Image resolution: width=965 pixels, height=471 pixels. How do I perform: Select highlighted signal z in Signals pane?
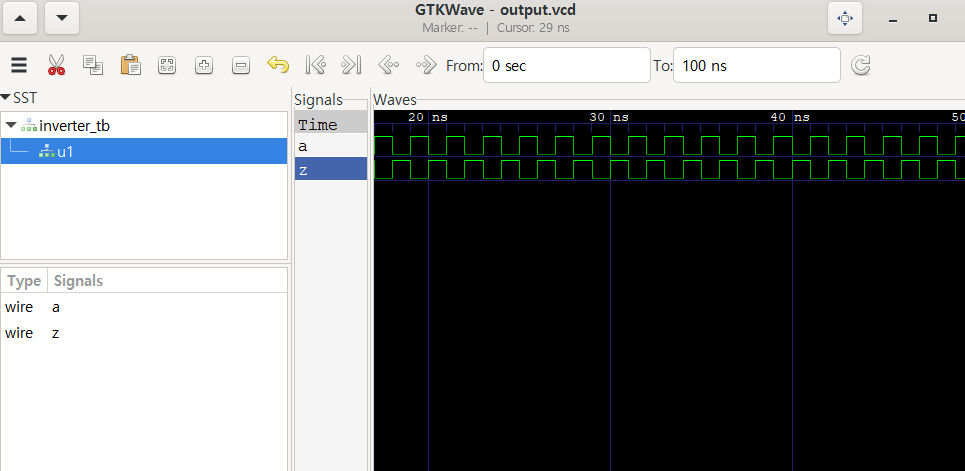tap(331, 171)
